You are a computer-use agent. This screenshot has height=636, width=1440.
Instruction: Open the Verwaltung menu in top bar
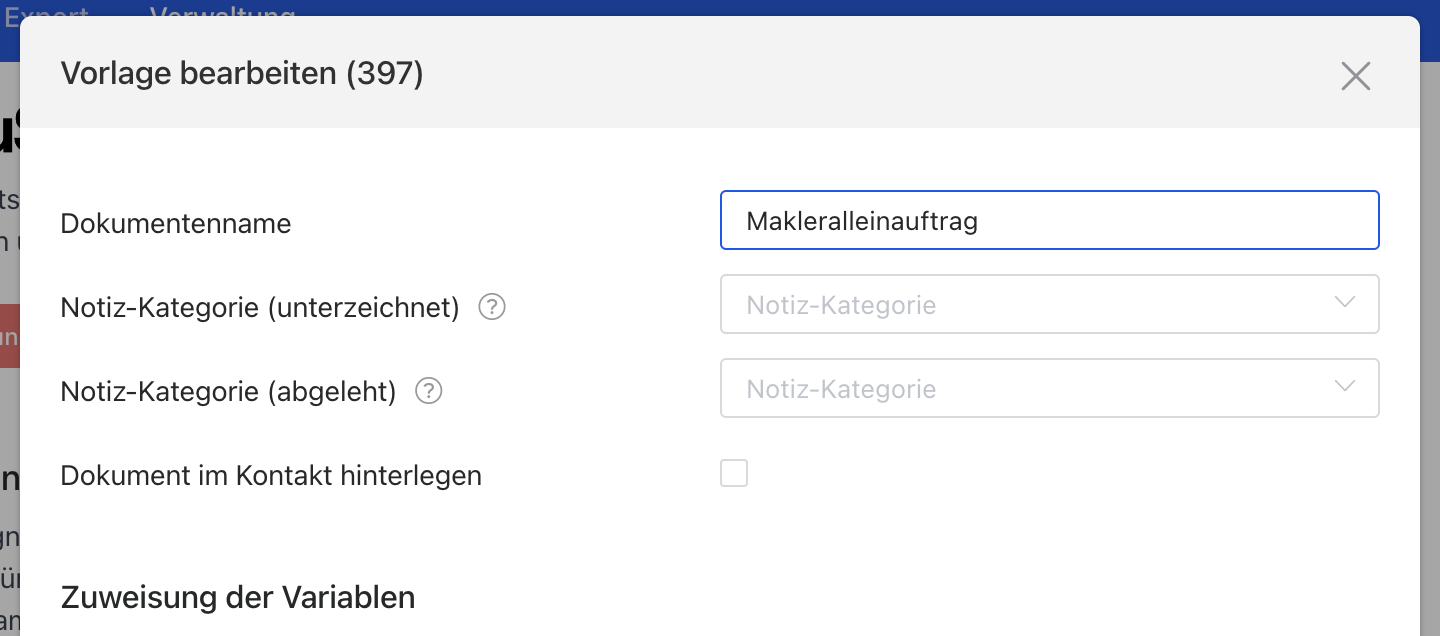[222, 14]
